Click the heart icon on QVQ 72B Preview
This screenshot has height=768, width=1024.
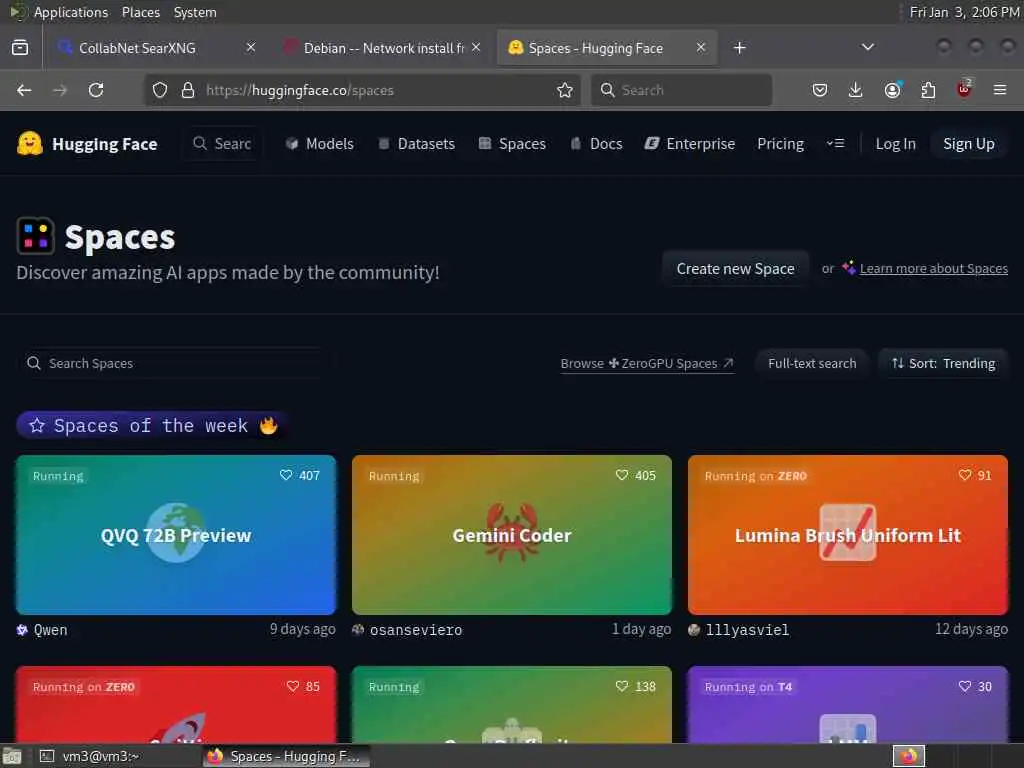coord(285,475)
